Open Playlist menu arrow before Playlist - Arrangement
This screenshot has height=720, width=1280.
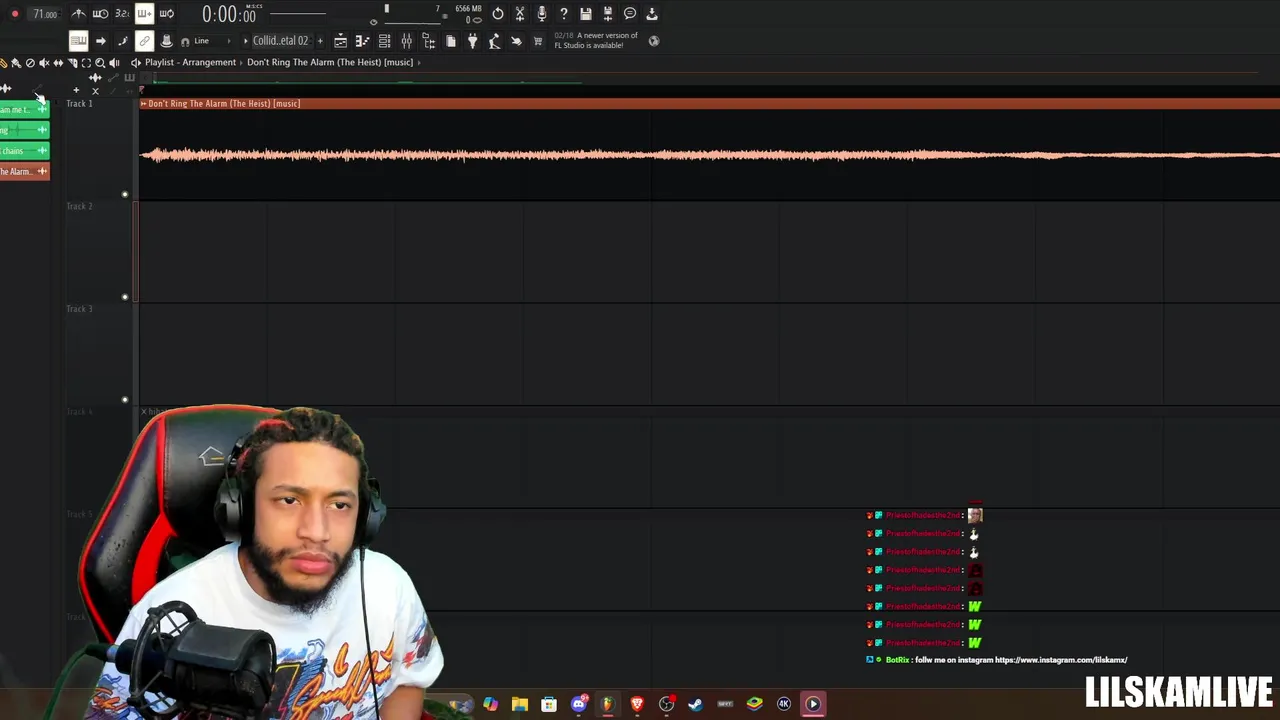click(x=136, y=62)
